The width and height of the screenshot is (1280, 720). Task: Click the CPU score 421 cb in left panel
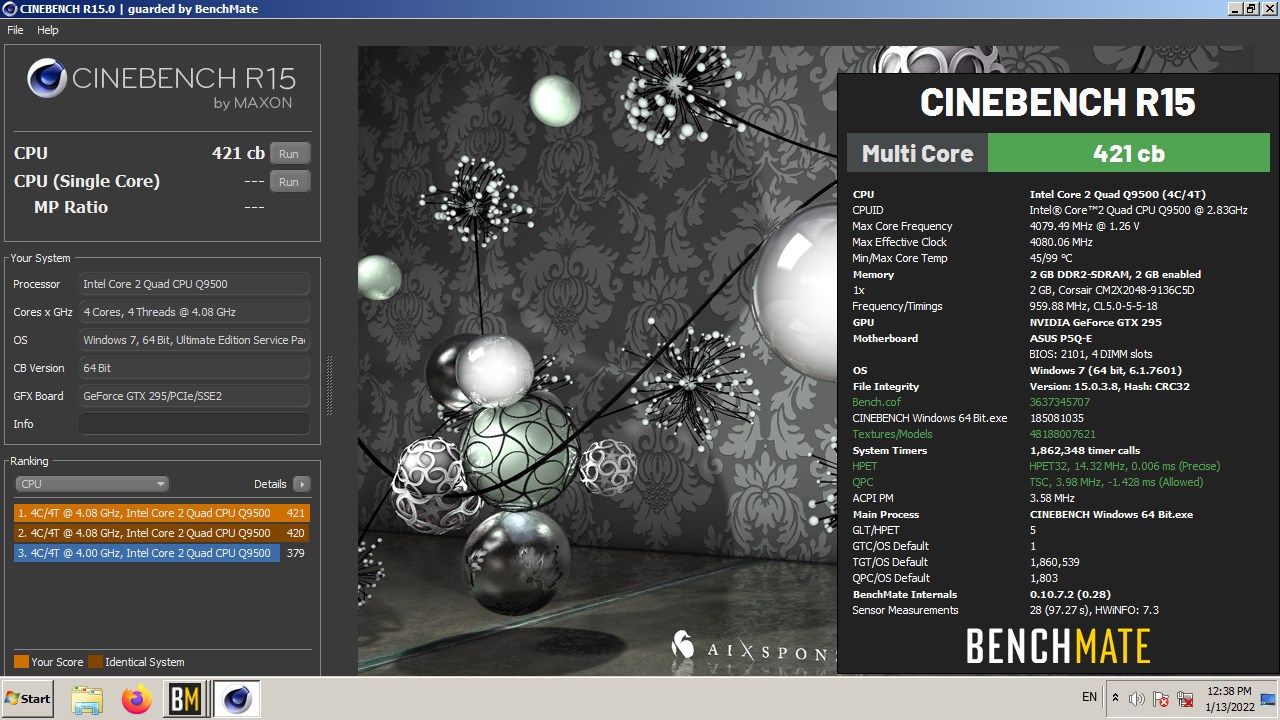click(x=238, y=153)
